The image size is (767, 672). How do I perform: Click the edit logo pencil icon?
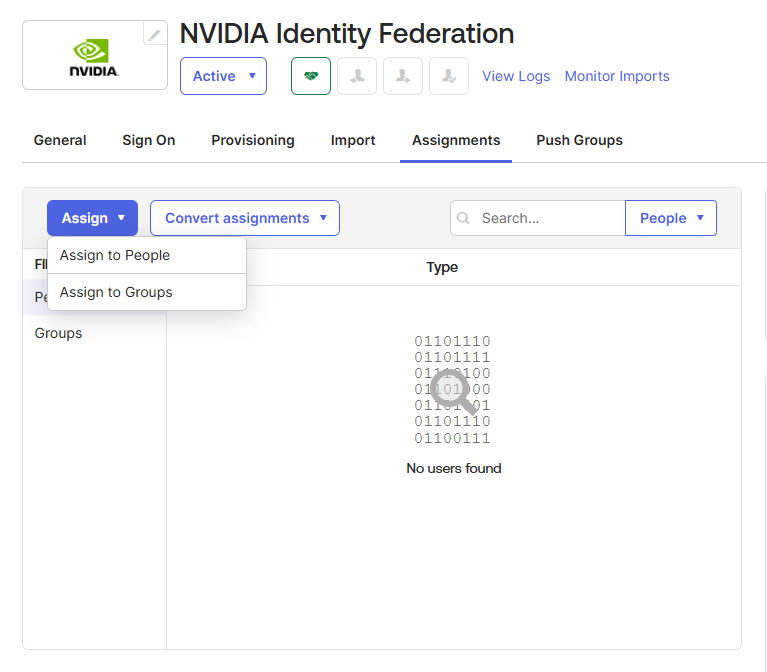(x=155, y=35)
